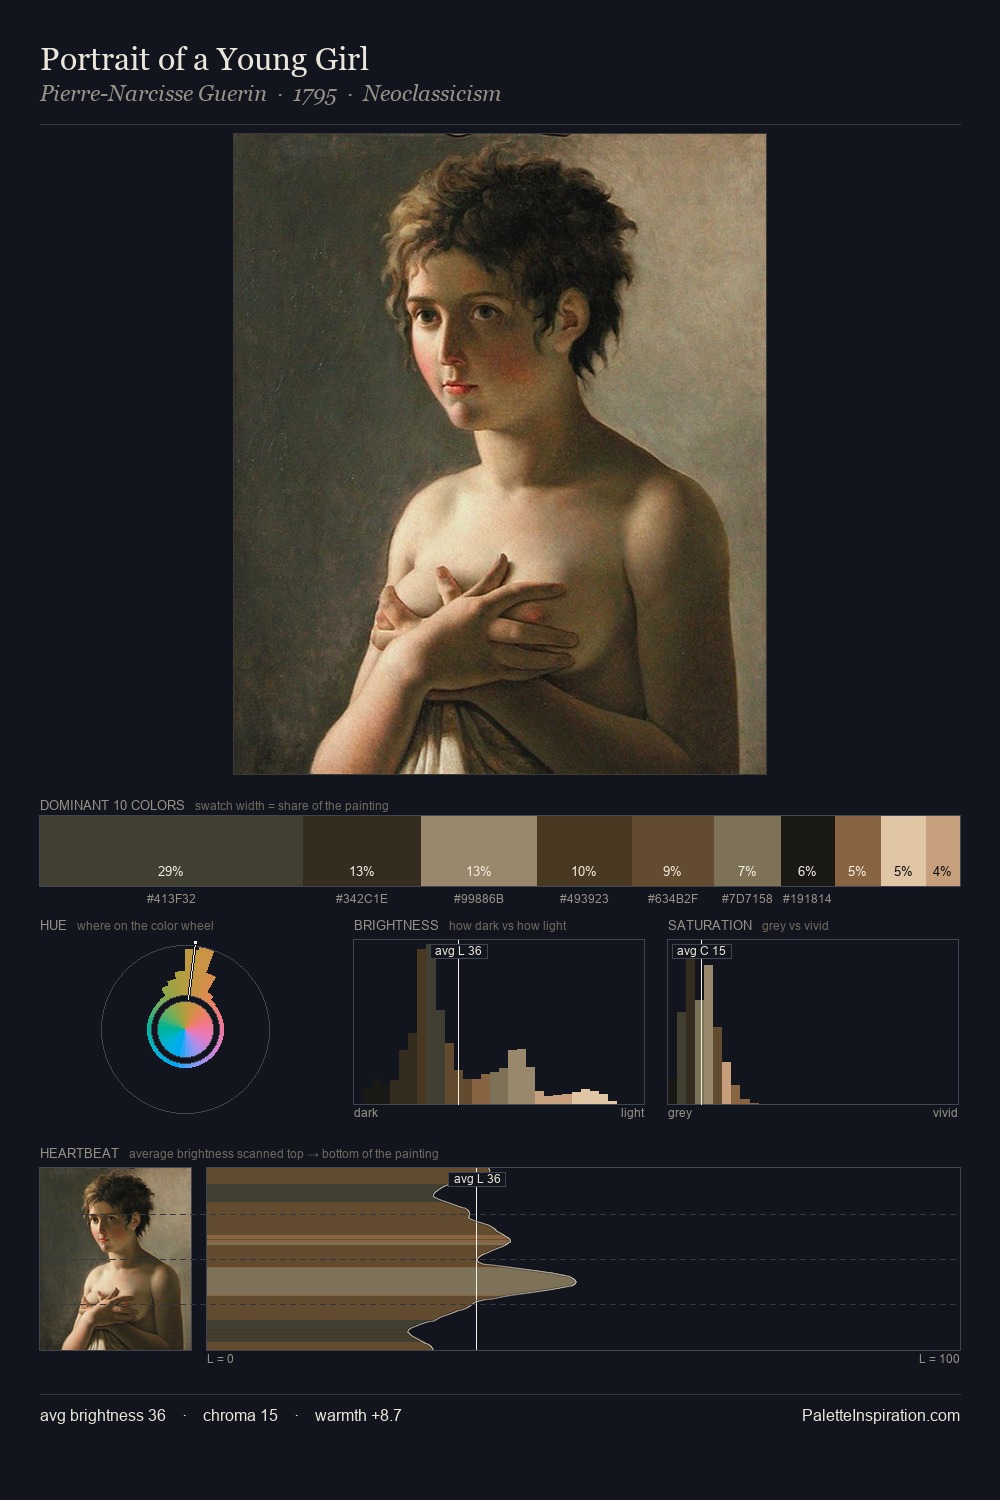1000x1500 pixels.
Task: Click the brightness histogram chart
Action: pos(499,1022)
